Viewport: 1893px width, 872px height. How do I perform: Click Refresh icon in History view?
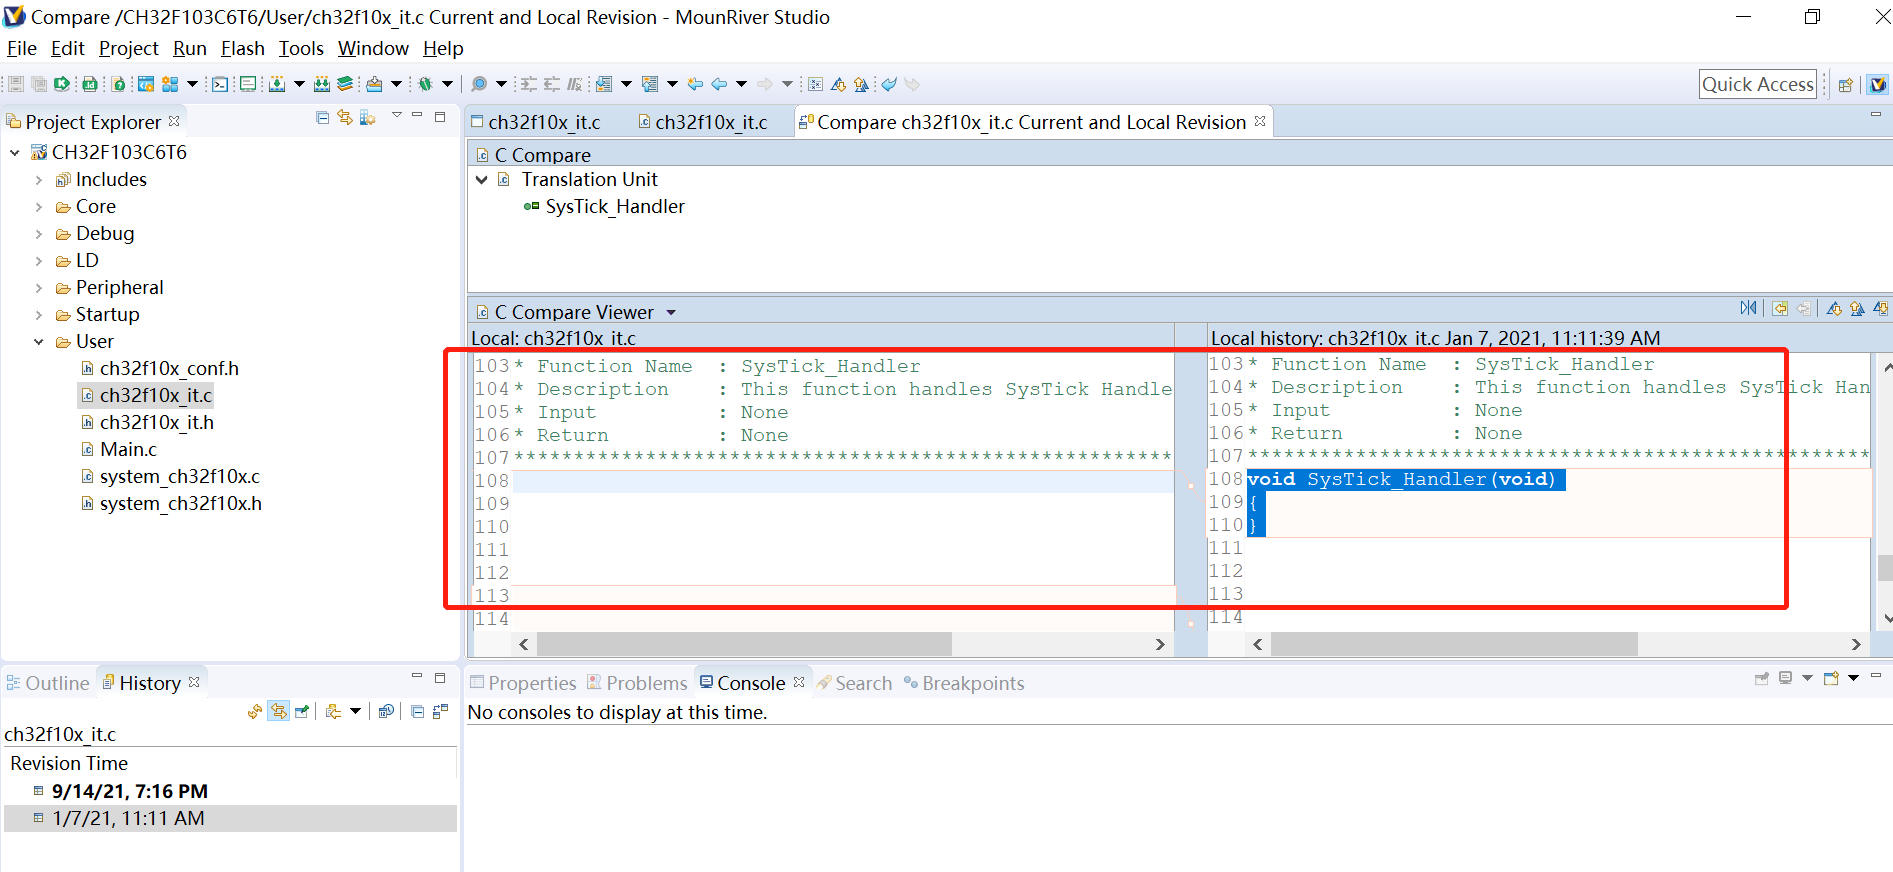[x=255, y=711]
